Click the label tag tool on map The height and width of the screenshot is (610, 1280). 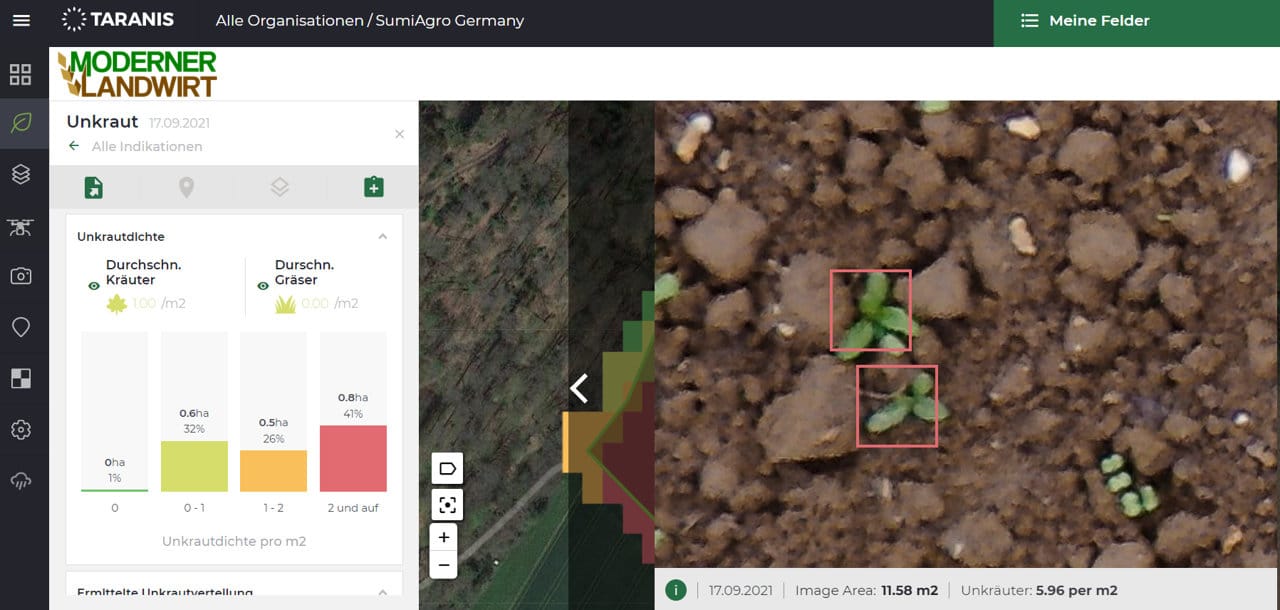[447, 468]
